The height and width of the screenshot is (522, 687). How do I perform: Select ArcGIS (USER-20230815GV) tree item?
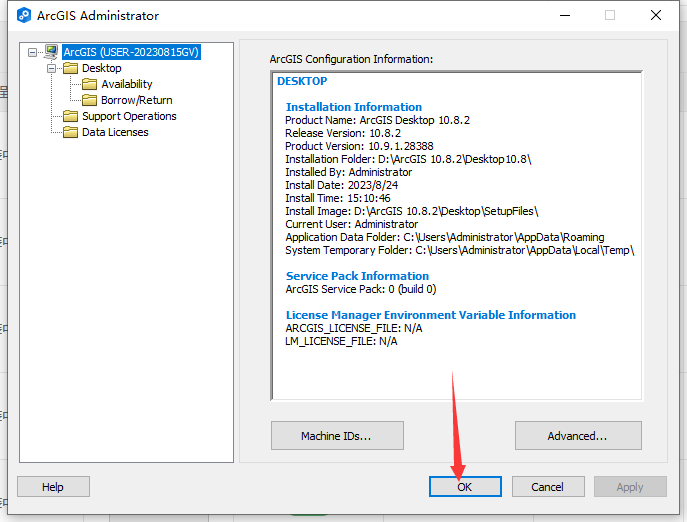coord(131,52)
